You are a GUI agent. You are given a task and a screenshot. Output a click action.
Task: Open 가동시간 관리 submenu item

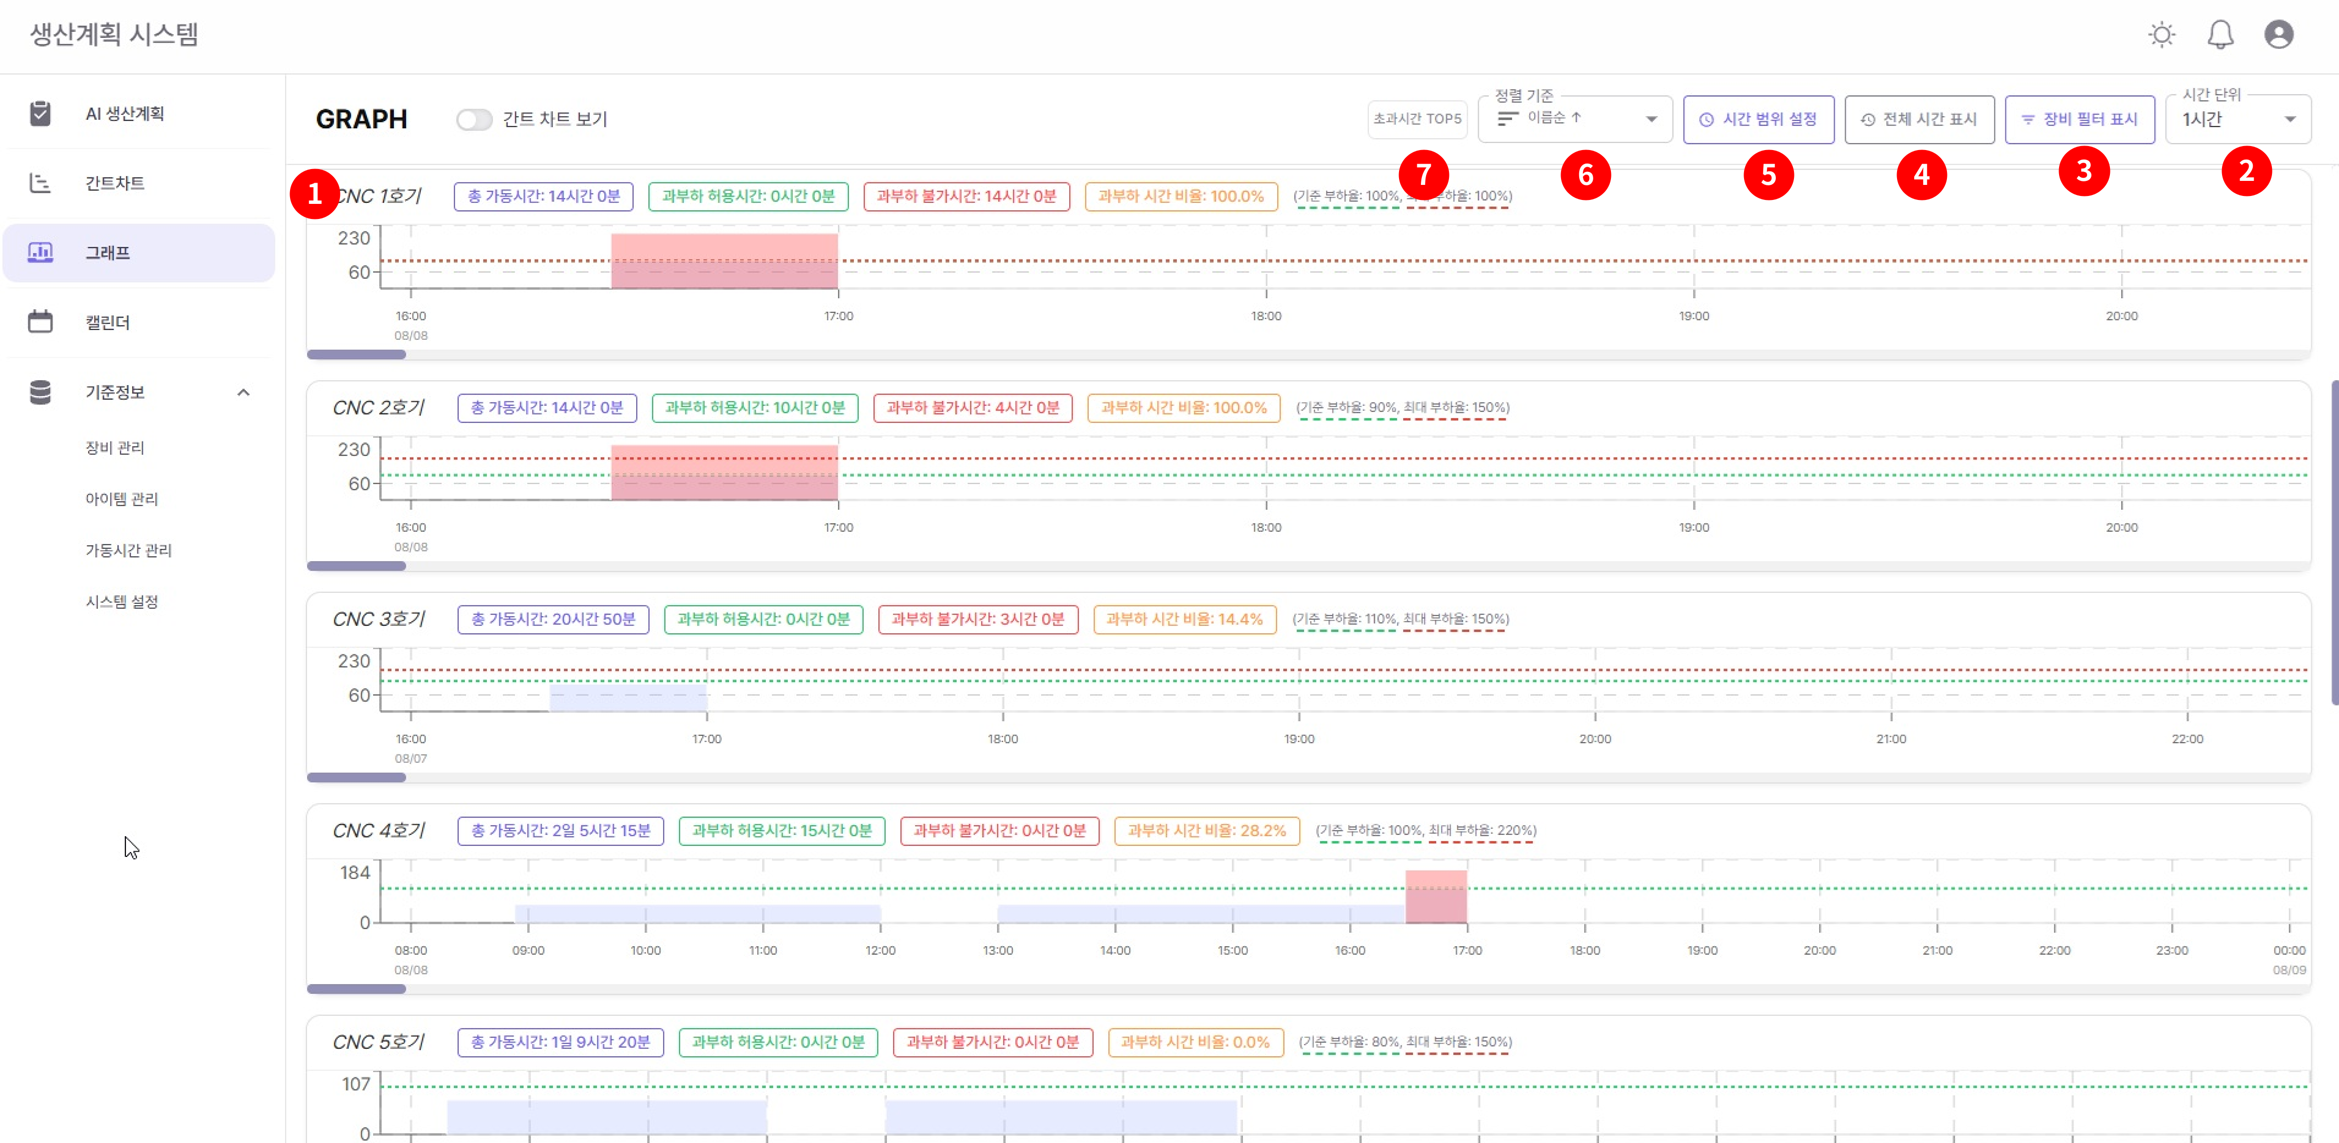tap(128, 551)
